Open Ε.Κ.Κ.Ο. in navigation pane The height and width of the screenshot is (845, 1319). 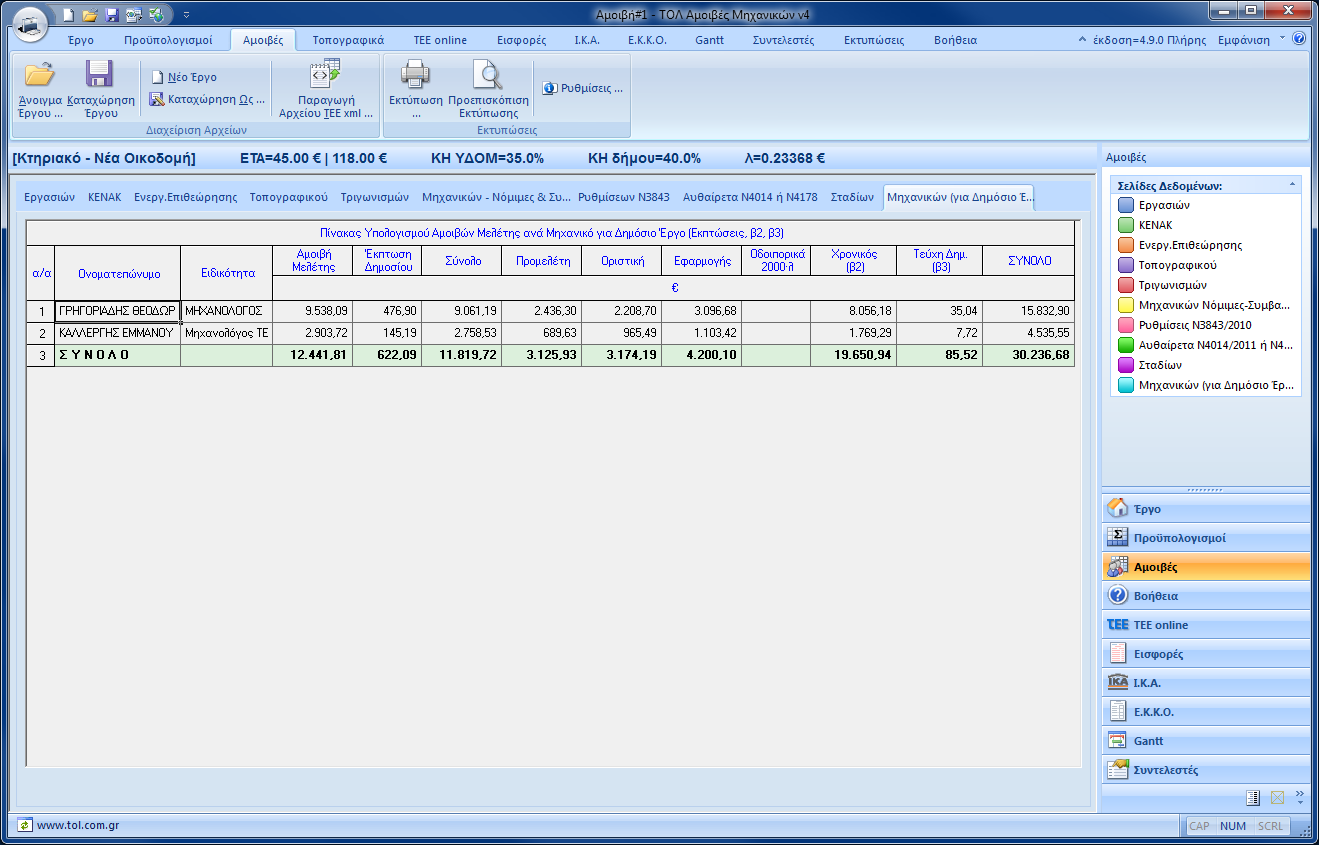[x=1205, y=711]
